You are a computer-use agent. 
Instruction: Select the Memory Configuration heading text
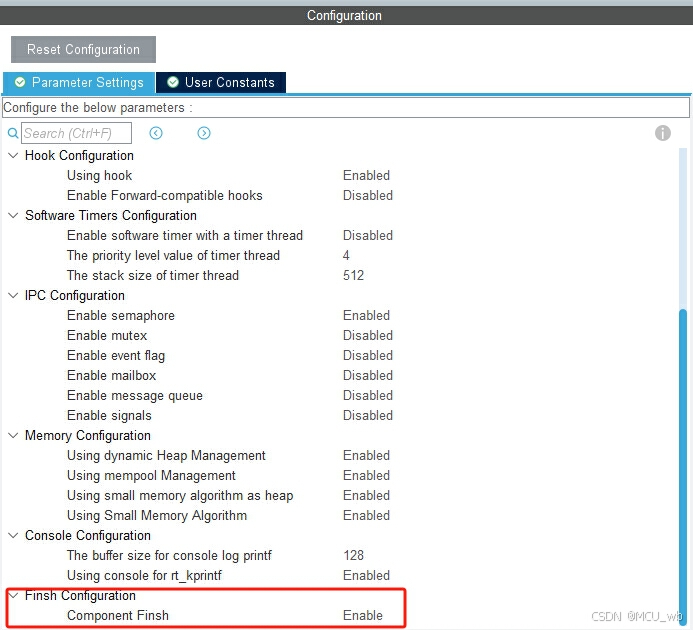88,435
